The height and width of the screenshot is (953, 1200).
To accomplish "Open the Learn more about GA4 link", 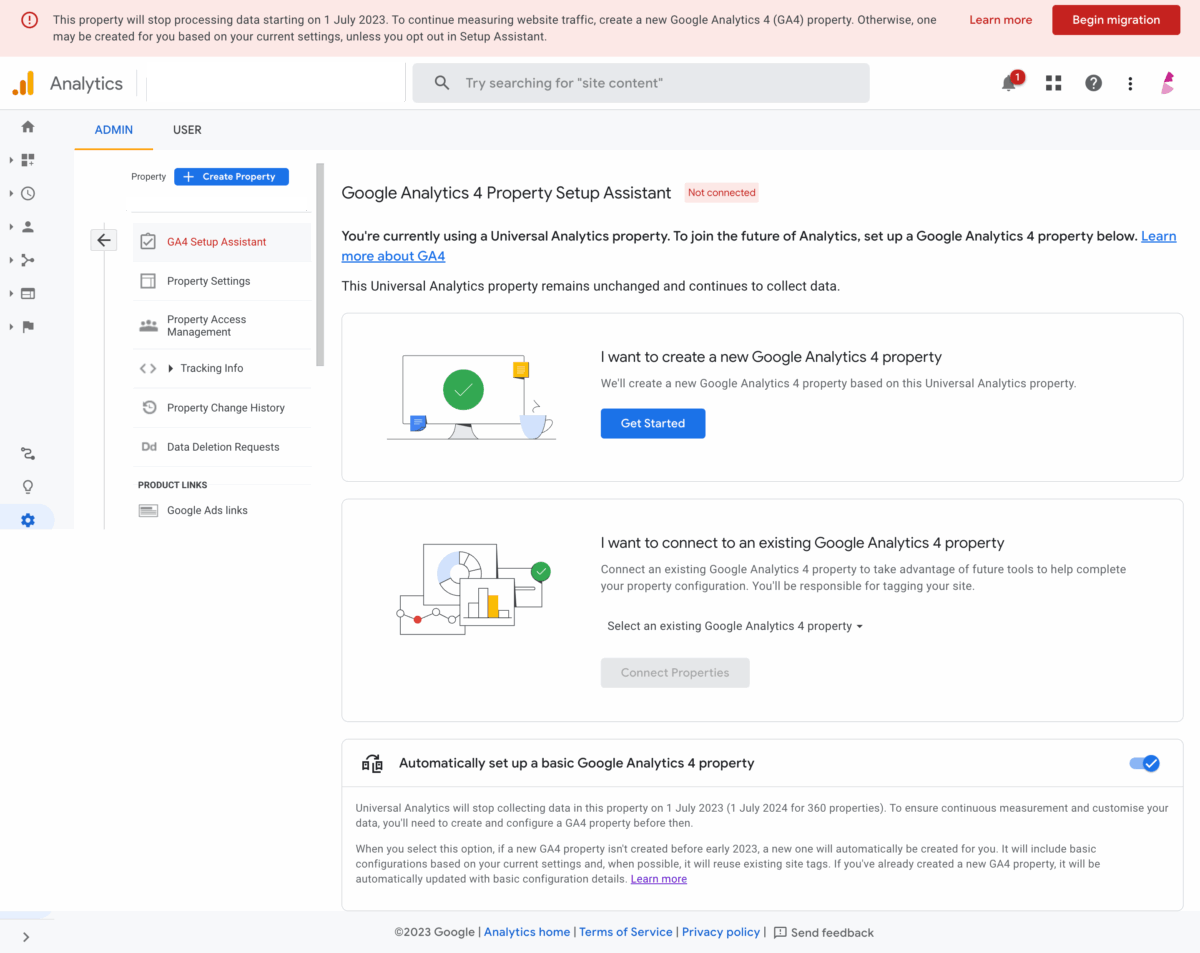I will click(x=393, y=255).
